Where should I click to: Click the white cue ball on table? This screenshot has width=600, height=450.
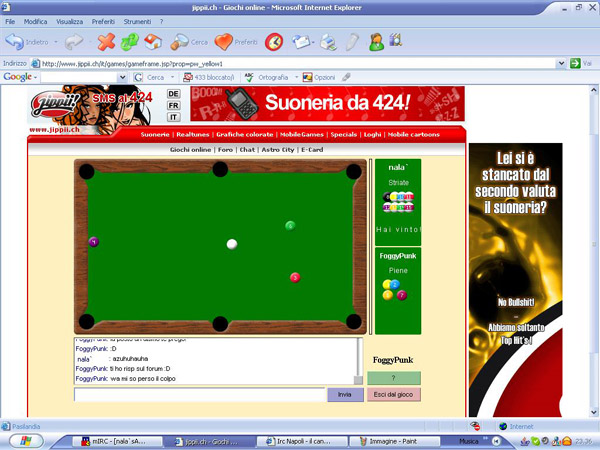(232, 244)
